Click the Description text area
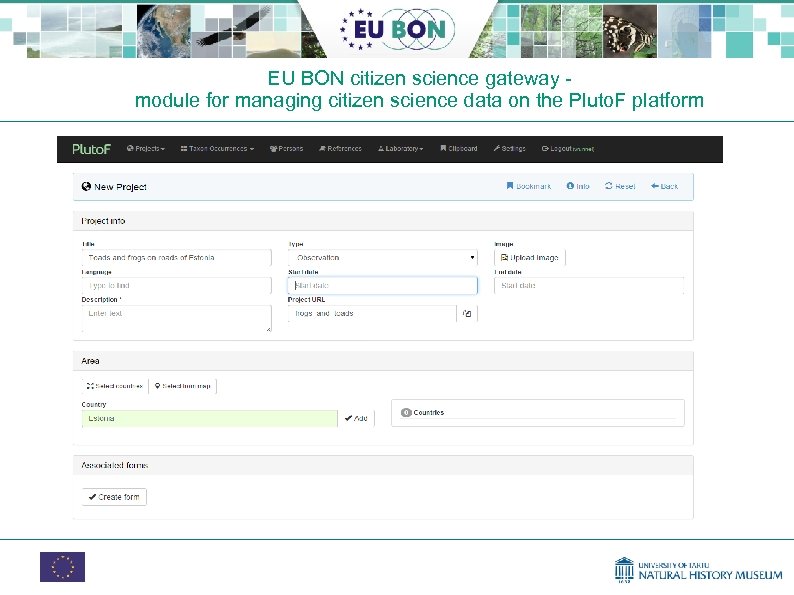Screen dimensions: 794x595 coord(176,319)
